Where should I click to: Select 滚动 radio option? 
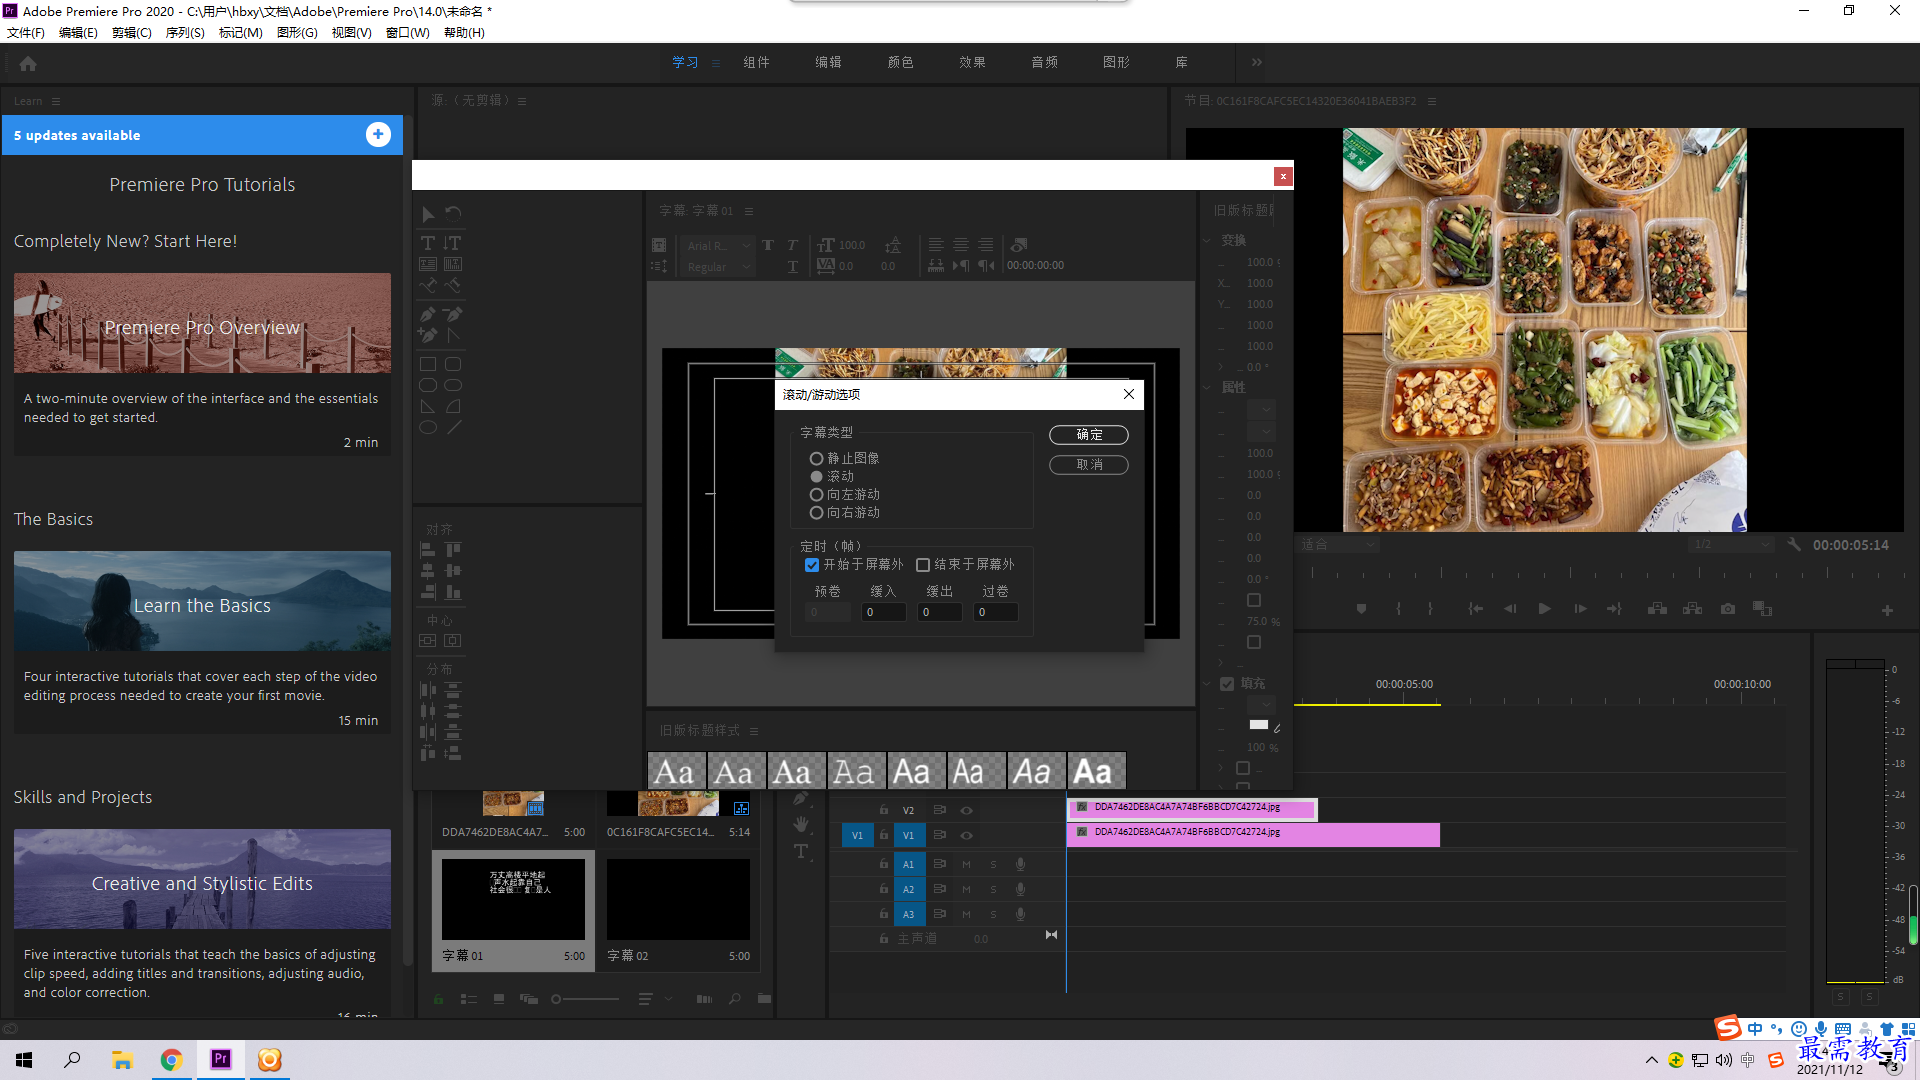pyautogui.click(x=816, y=476)
